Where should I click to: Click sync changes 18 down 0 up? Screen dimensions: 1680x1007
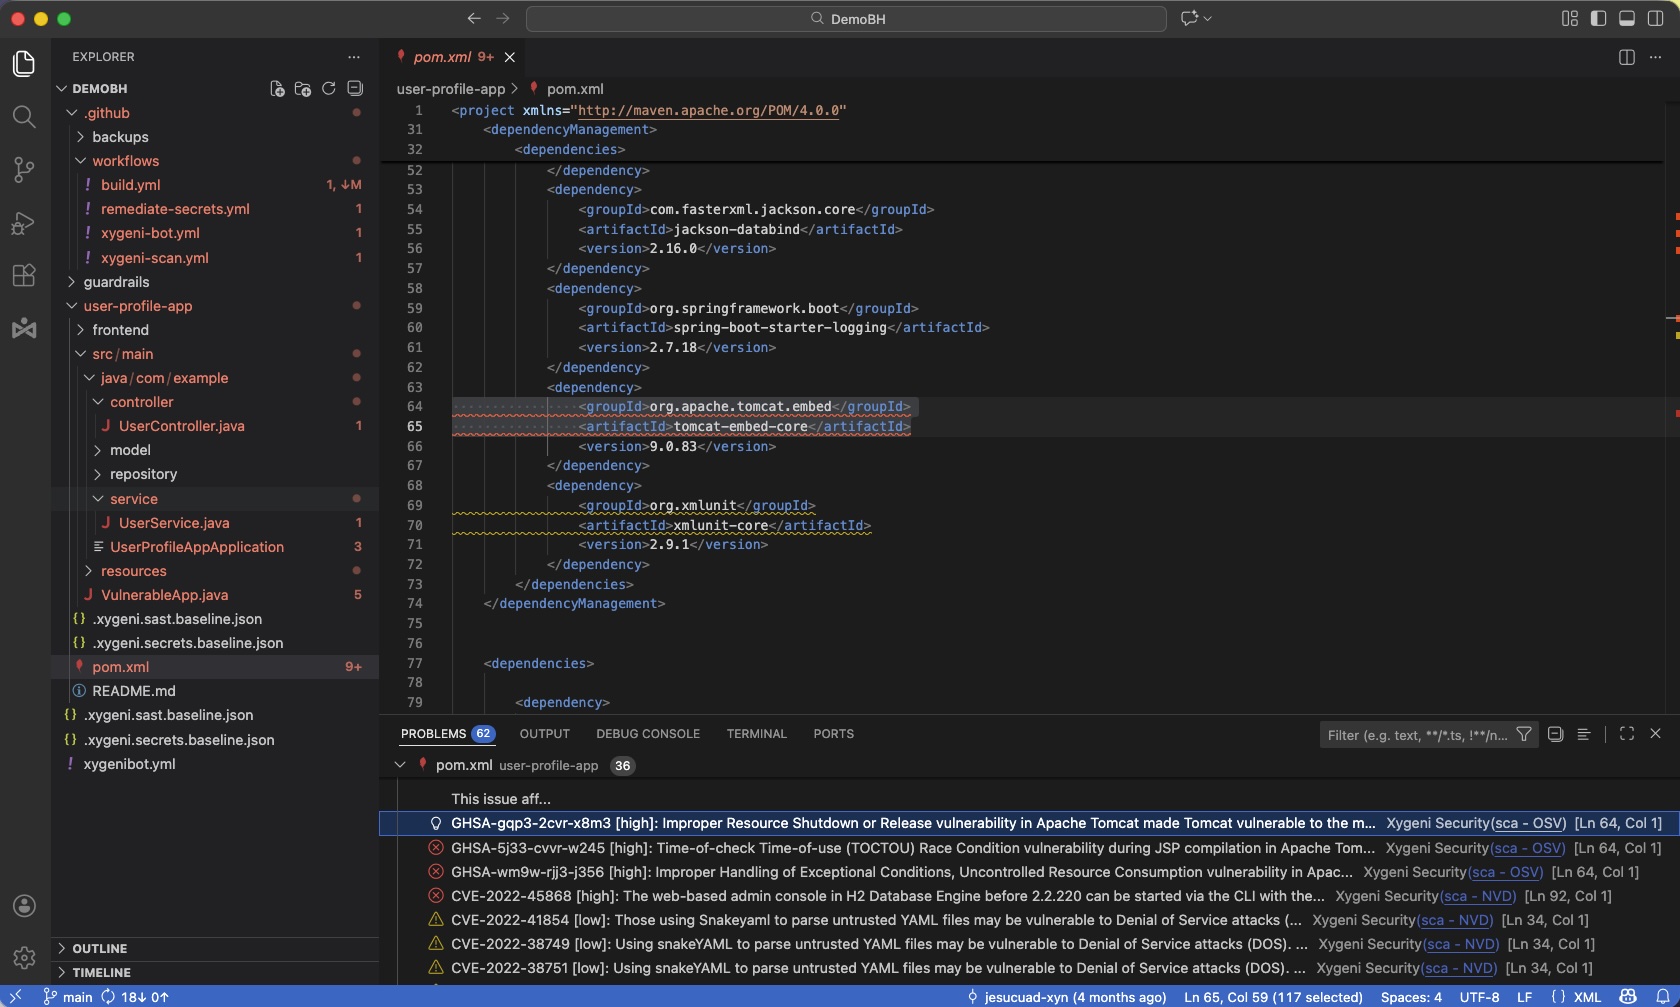click(135, 997)
